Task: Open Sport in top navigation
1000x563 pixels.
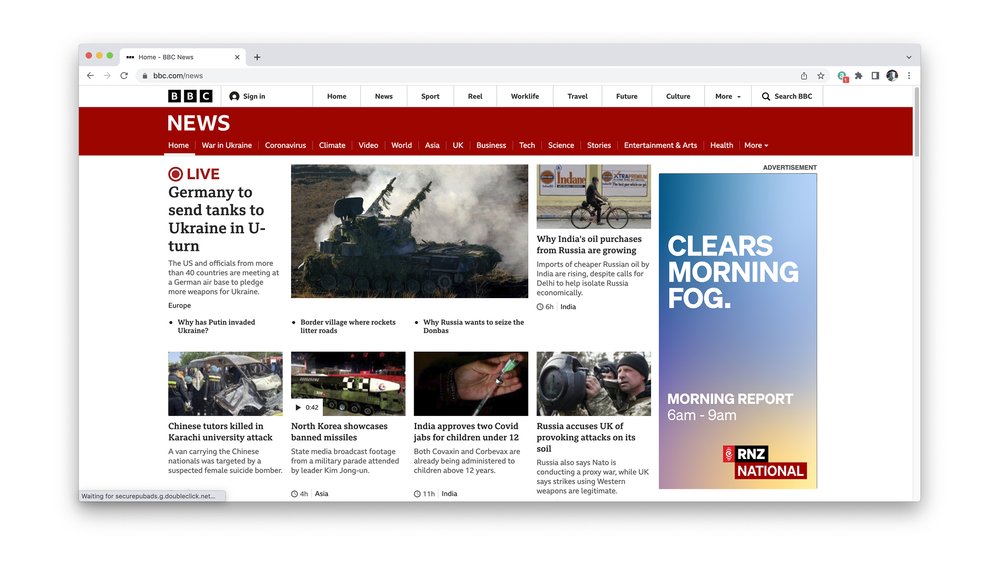Action: [430, 96]
